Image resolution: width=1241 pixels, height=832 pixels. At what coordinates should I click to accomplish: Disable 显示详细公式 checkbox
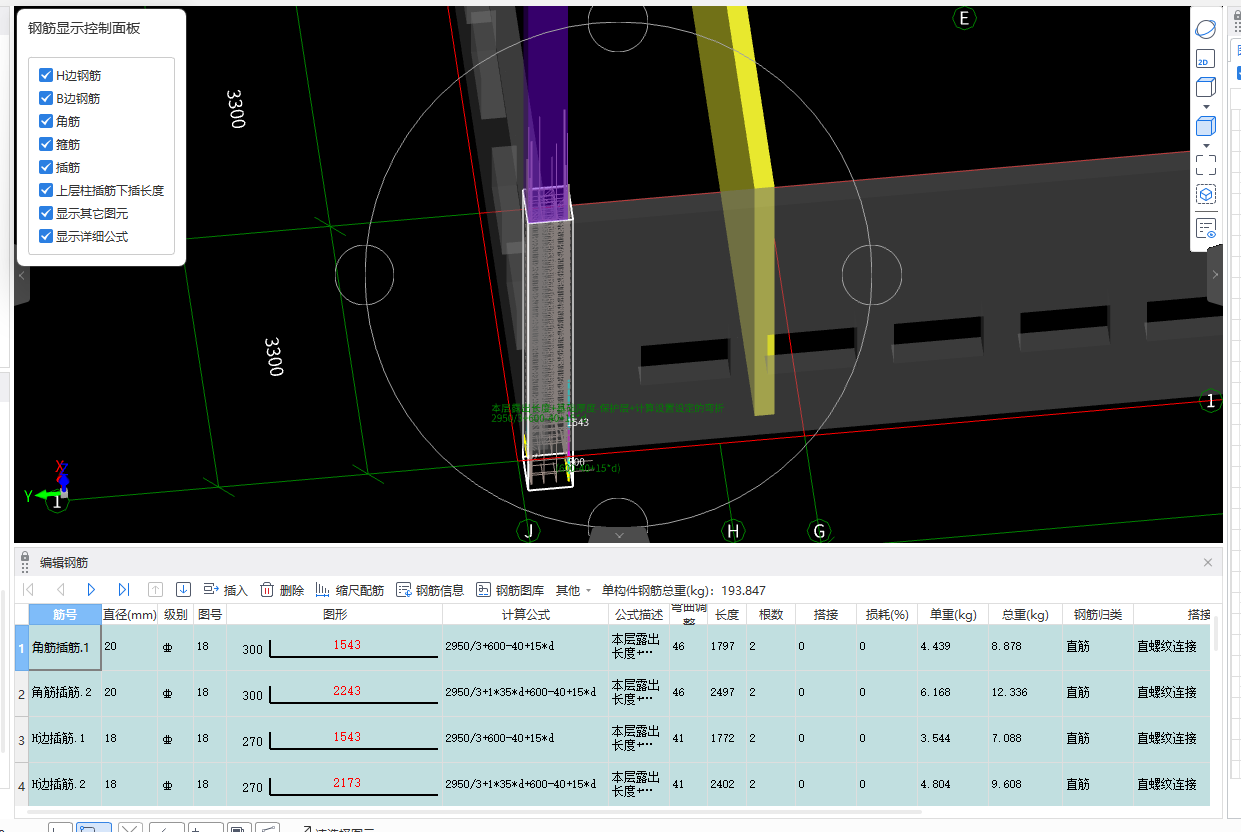click(46, 236)
